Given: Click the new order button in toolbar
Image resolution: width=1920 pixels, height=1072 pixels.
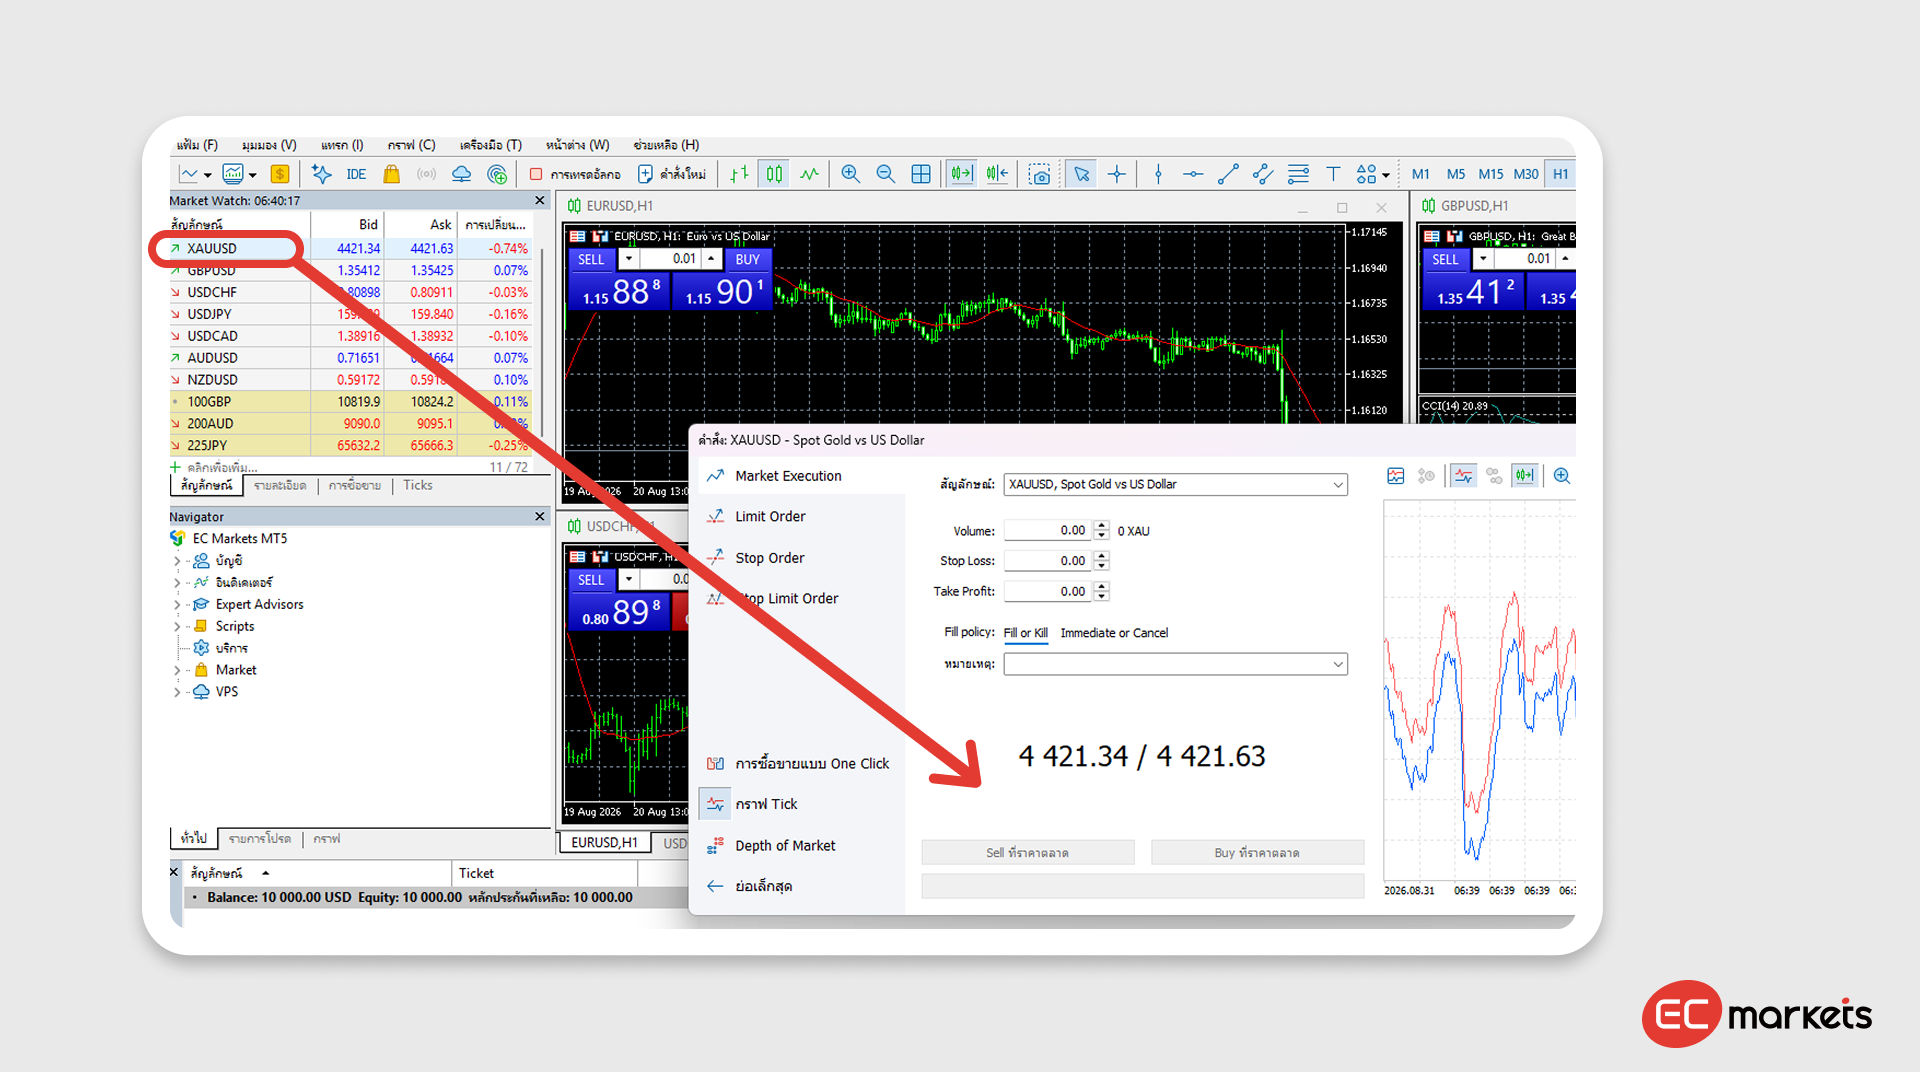Looking at the screenshot, I should pos(672,174).
